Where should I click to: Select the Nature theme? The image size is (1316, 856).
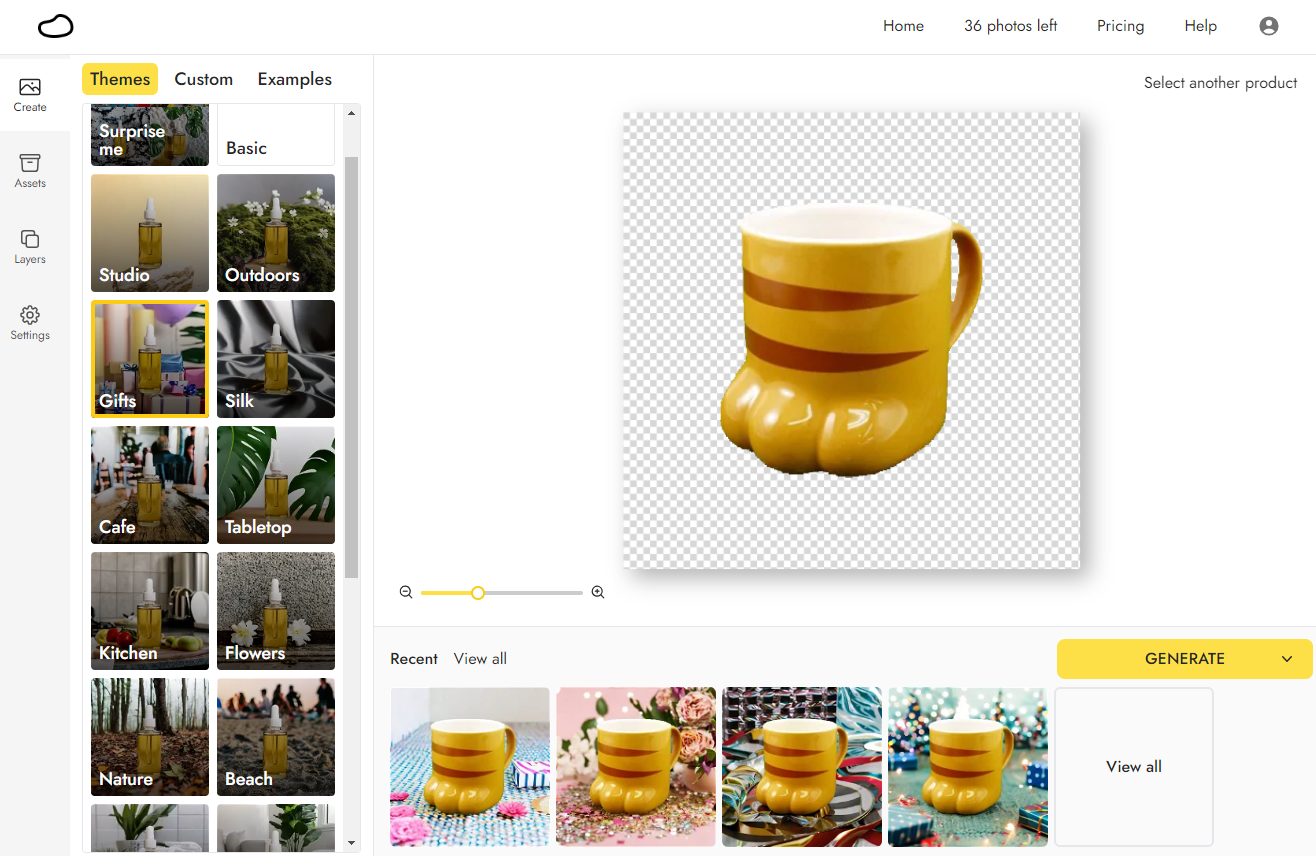pyautogui.click(x=150, y=737)
